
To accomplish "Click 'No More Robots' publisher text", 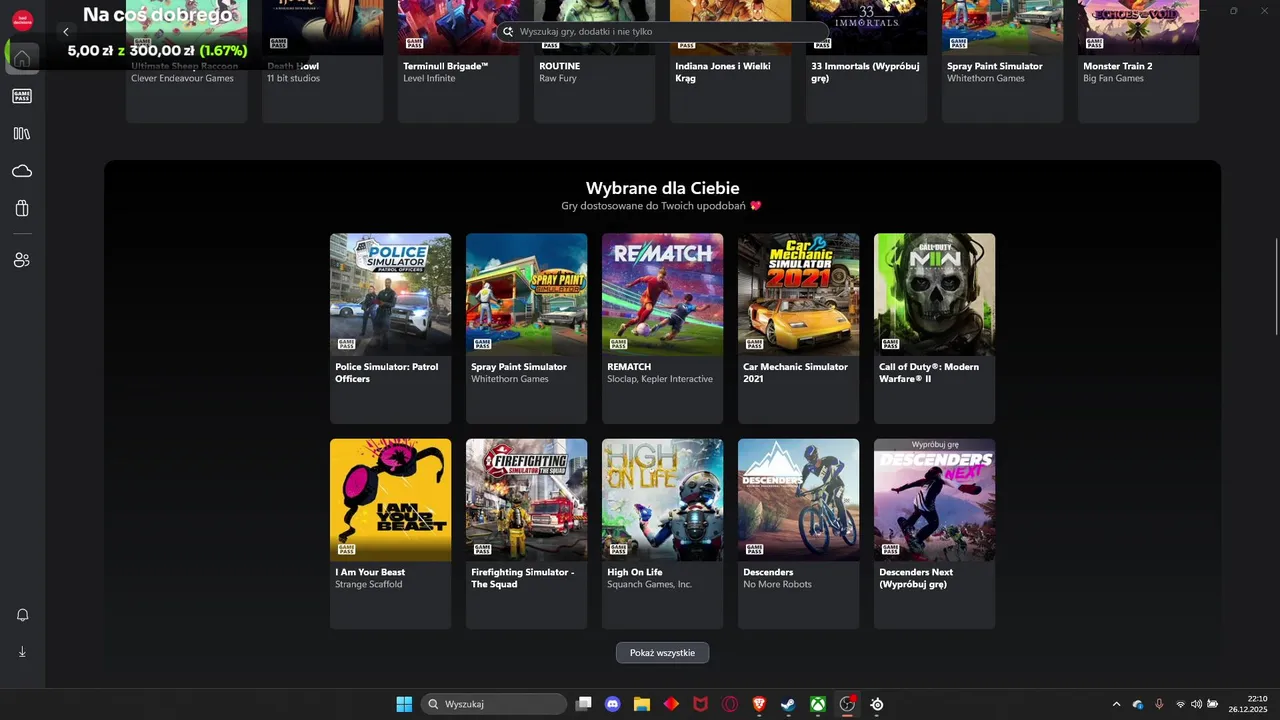I will [x=777, y=584].
